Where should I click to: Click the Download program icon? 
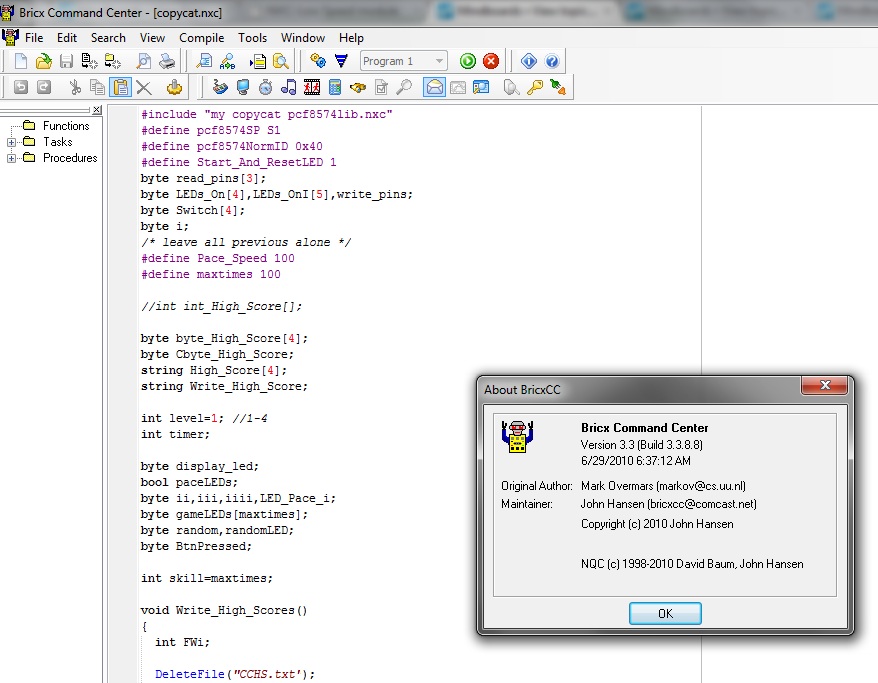coord(341,61)
